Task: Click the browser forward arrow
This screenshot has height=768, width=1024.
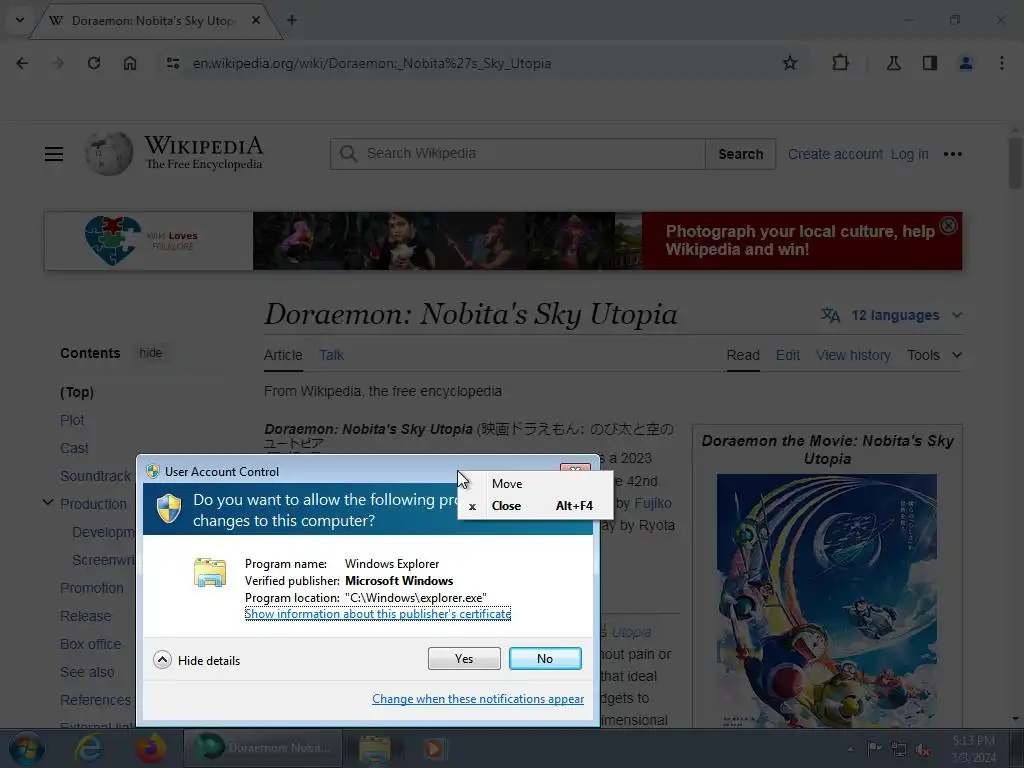Action: 58,63
